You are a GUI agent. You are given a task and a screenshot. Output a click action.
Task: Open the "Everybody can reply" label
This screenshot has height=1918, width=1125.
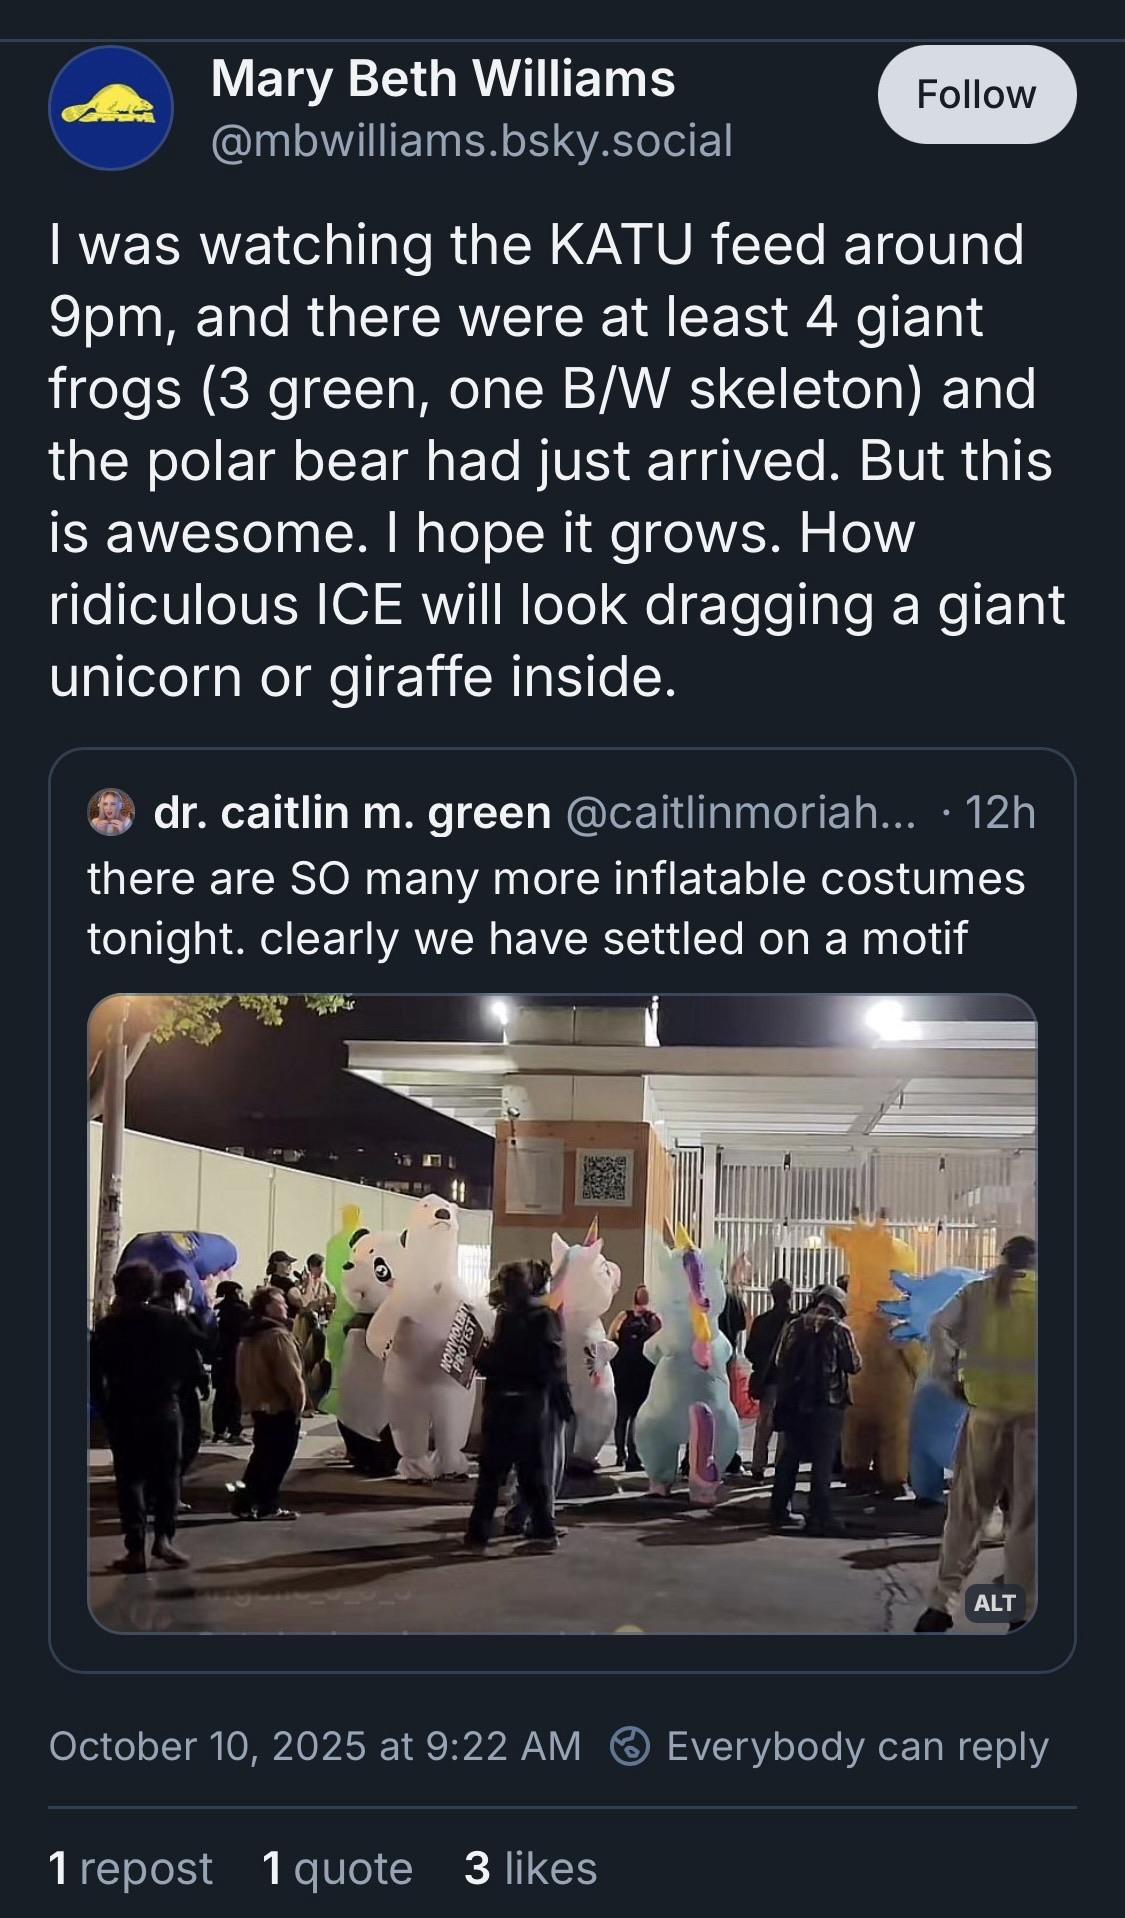857,1746
